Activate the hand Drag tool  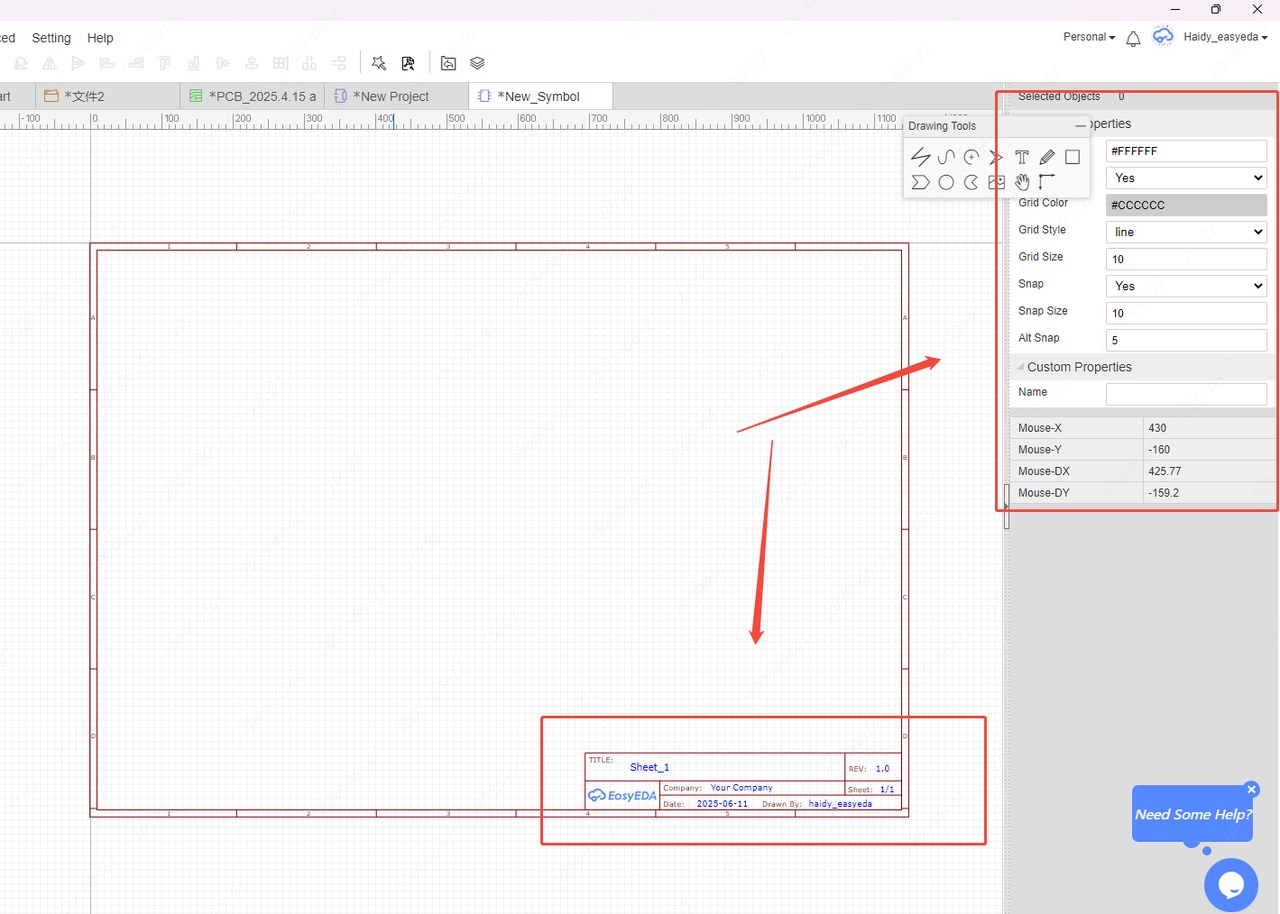click(x=1021, y=182)
